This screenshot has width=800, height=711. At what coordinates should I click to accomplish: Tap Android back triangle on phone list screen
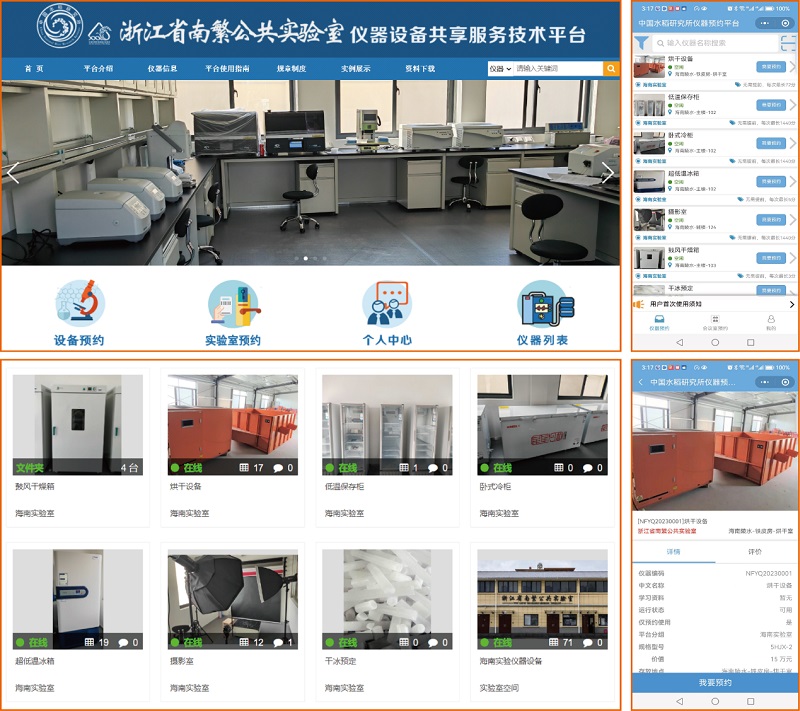click(x=679, y=342)
